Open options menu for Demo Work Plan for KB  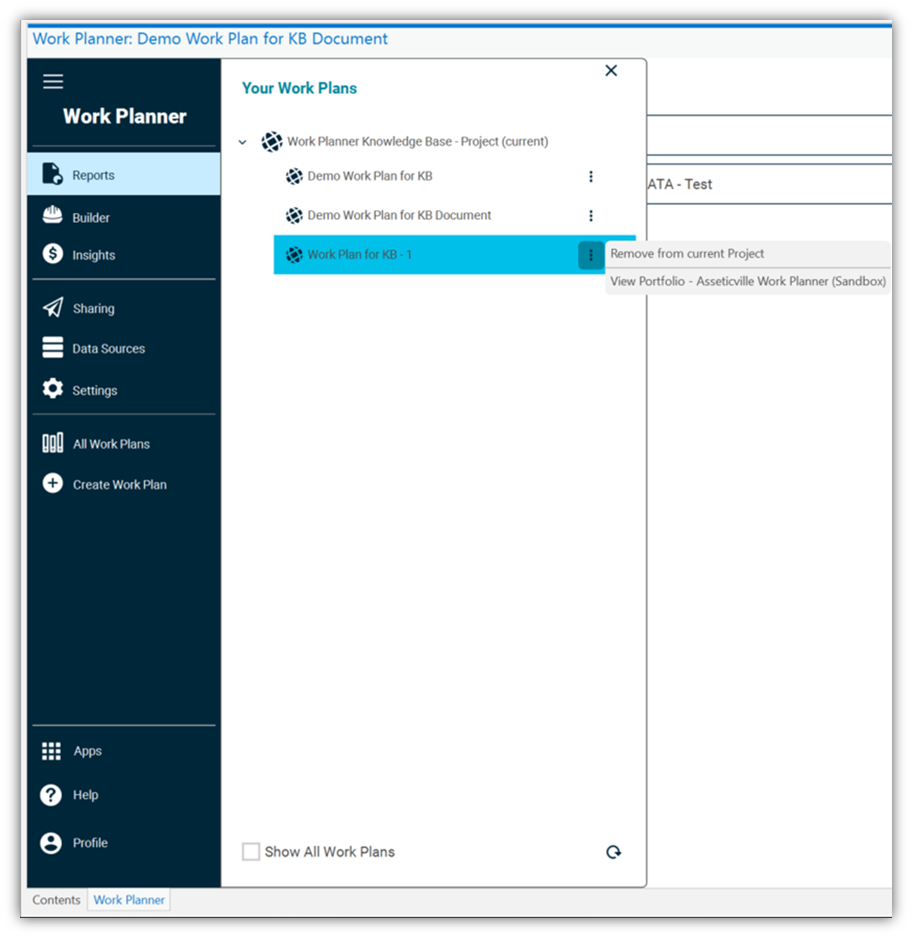click(591, 176)
